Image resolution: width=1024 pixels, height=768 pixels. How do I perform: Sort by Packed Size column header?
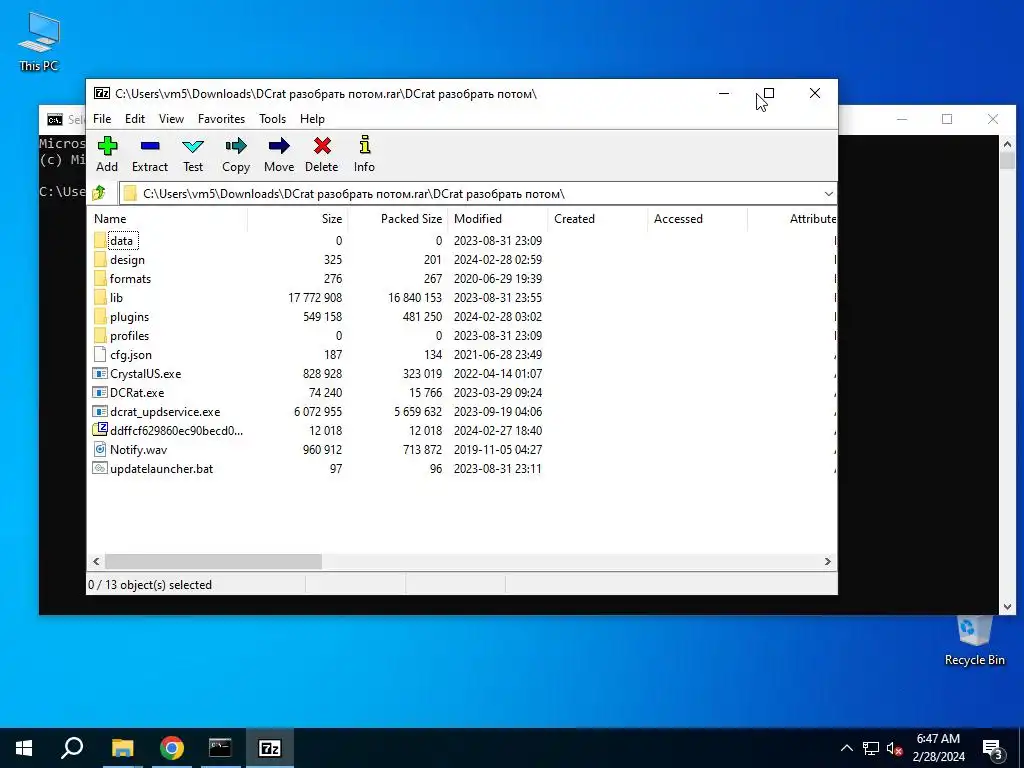click(398, 219)
